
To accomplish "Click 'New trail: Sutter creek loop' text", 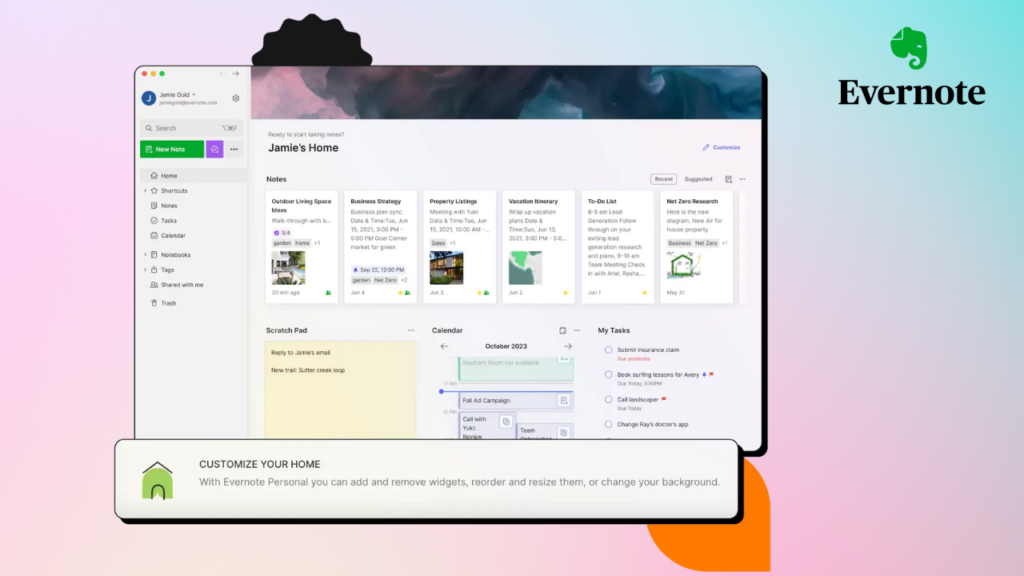I will tap(308, 370).
